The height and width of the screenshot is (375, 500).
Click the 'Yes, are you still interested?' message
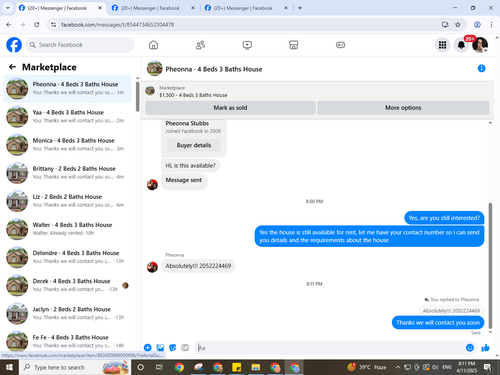tap(444, 218)
